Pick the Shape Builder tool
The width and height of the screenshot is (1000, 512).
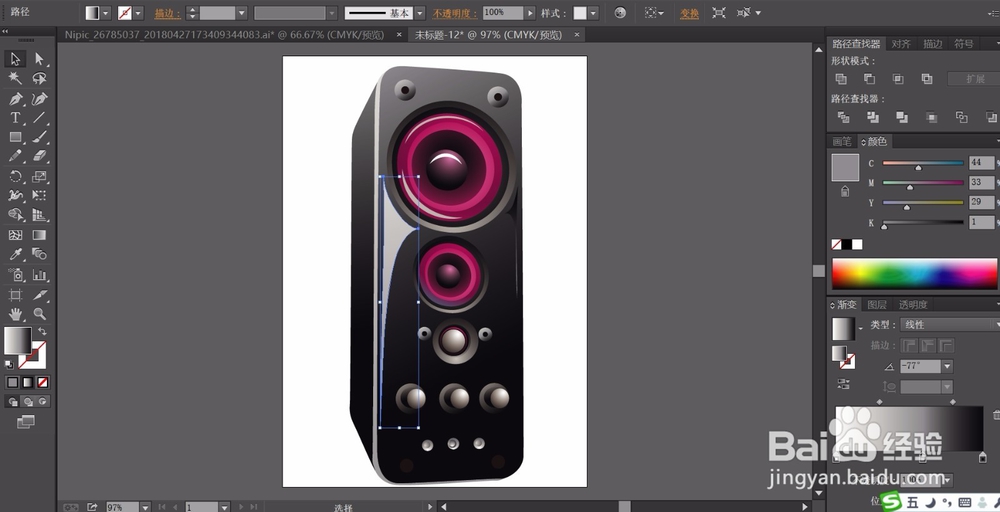coord(15,215)
